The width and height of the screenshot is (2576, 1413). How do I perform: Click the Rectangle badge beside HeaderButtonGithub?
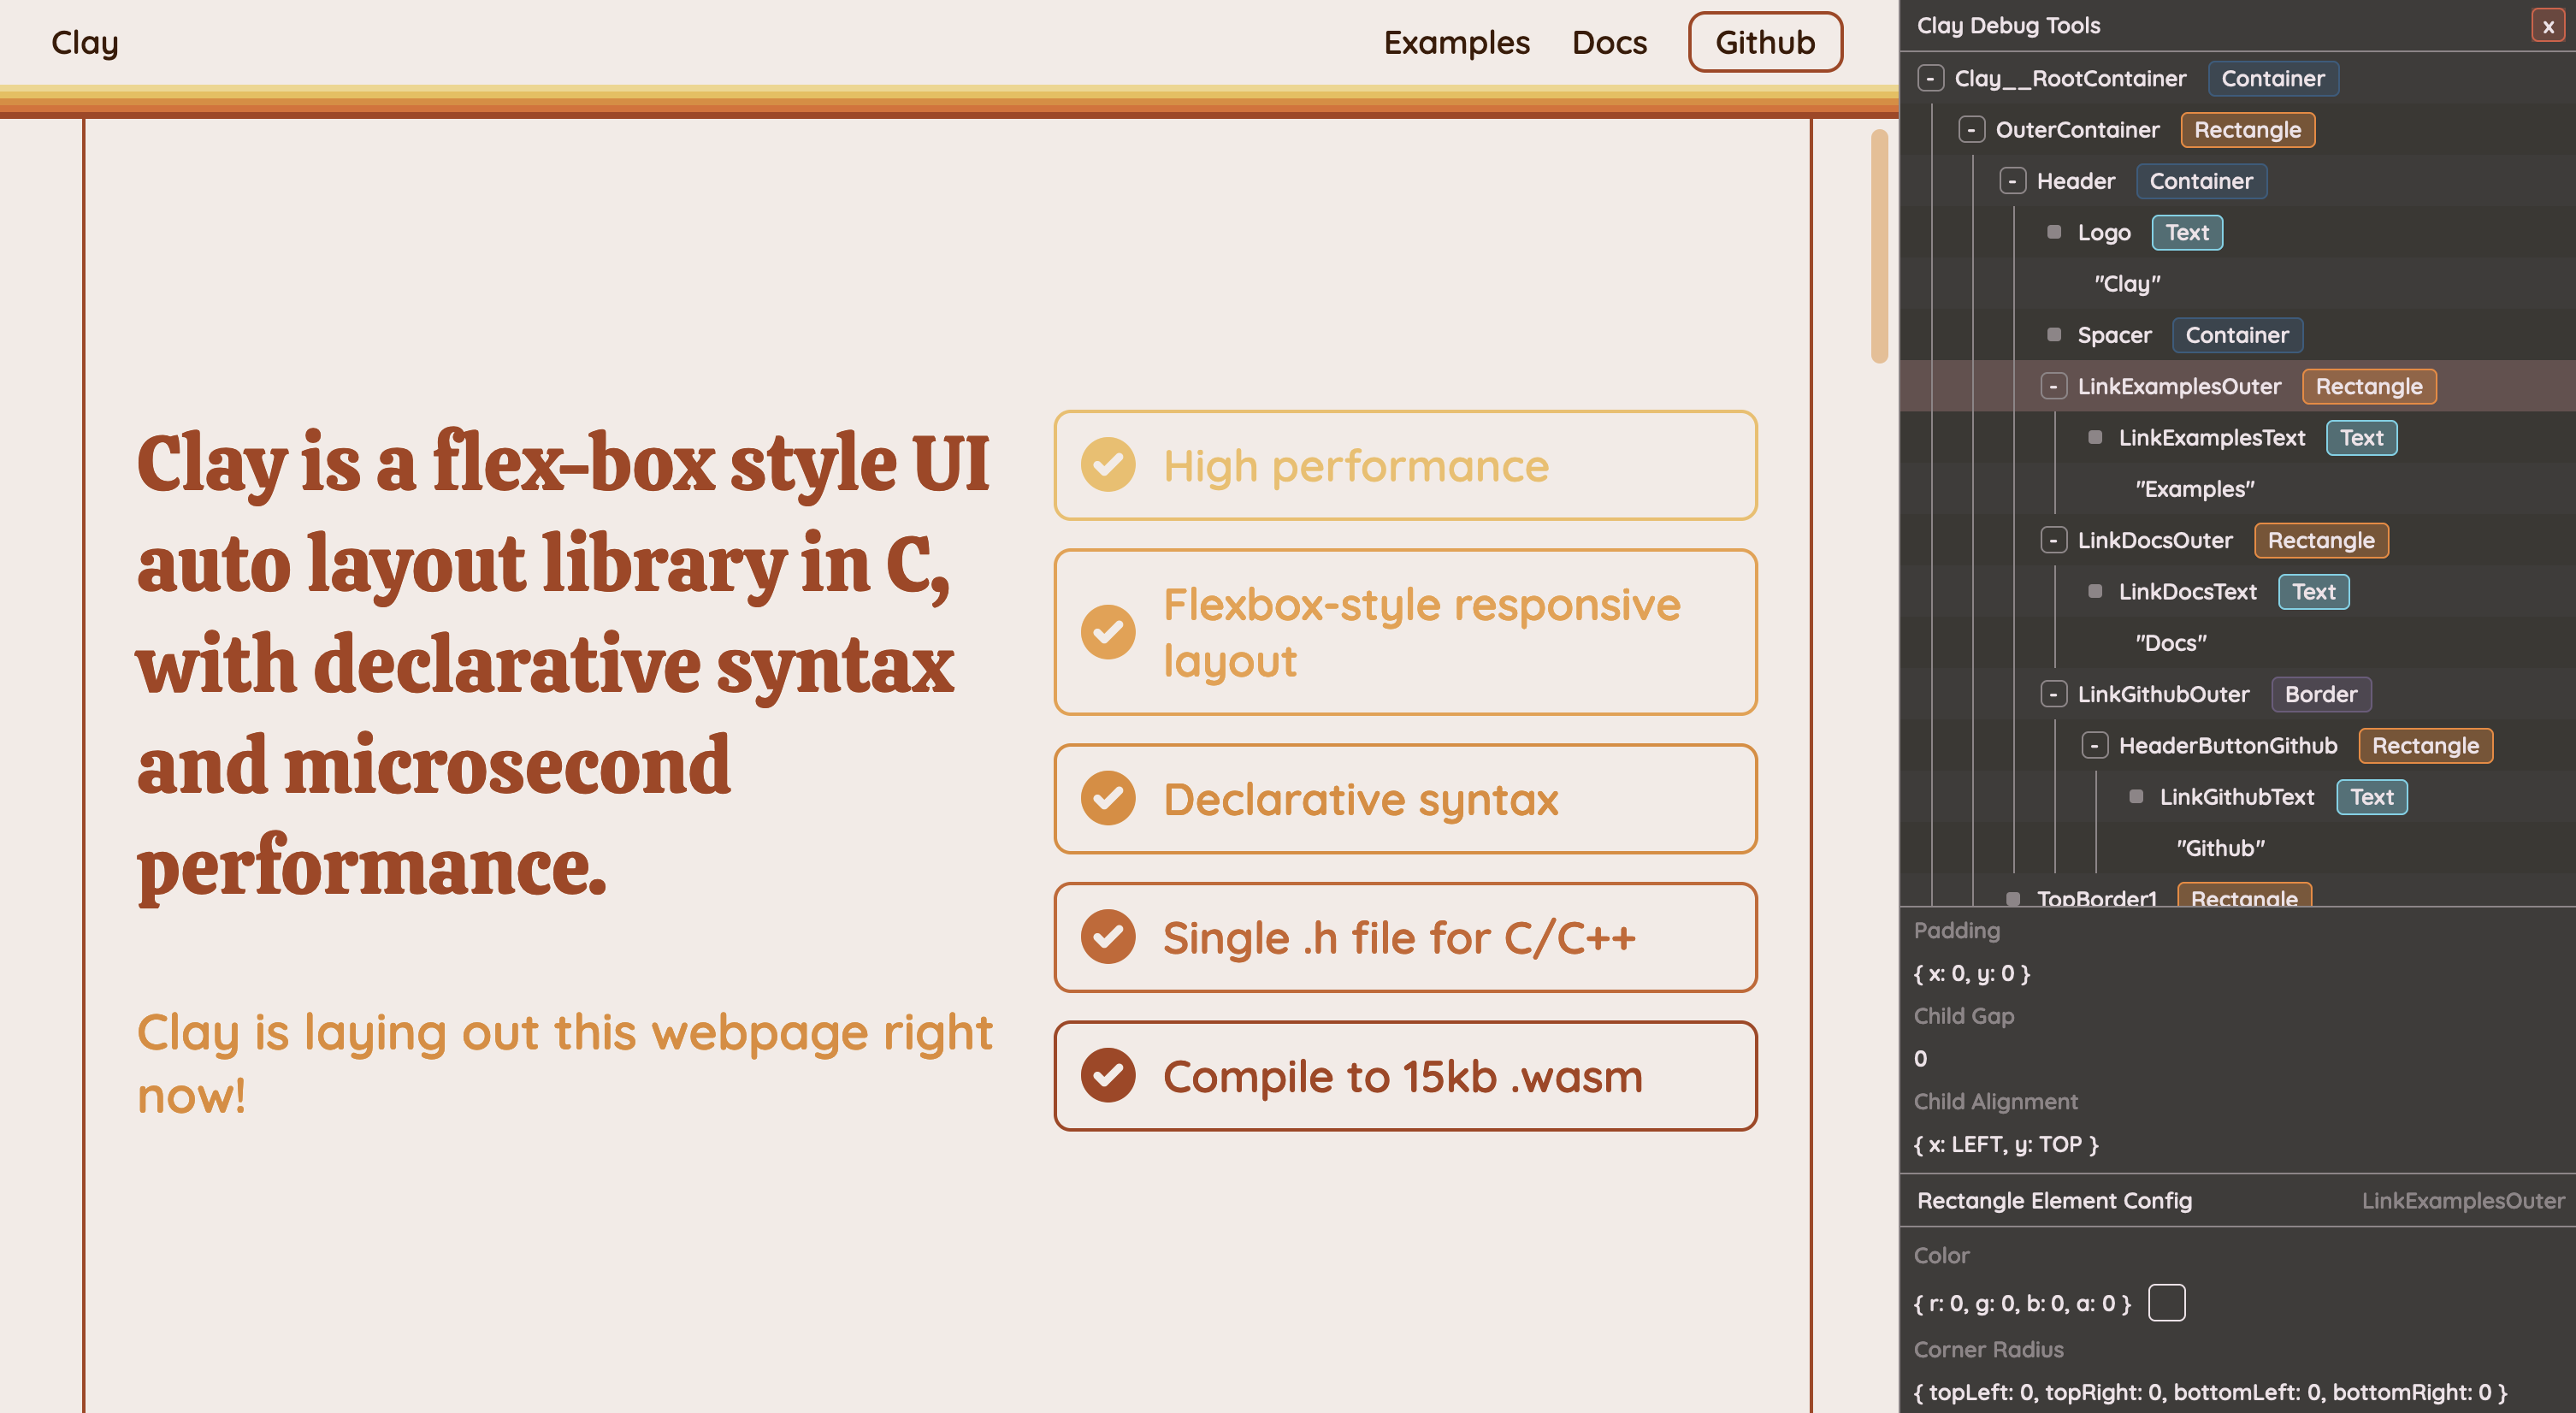(x=2425, y=745)
